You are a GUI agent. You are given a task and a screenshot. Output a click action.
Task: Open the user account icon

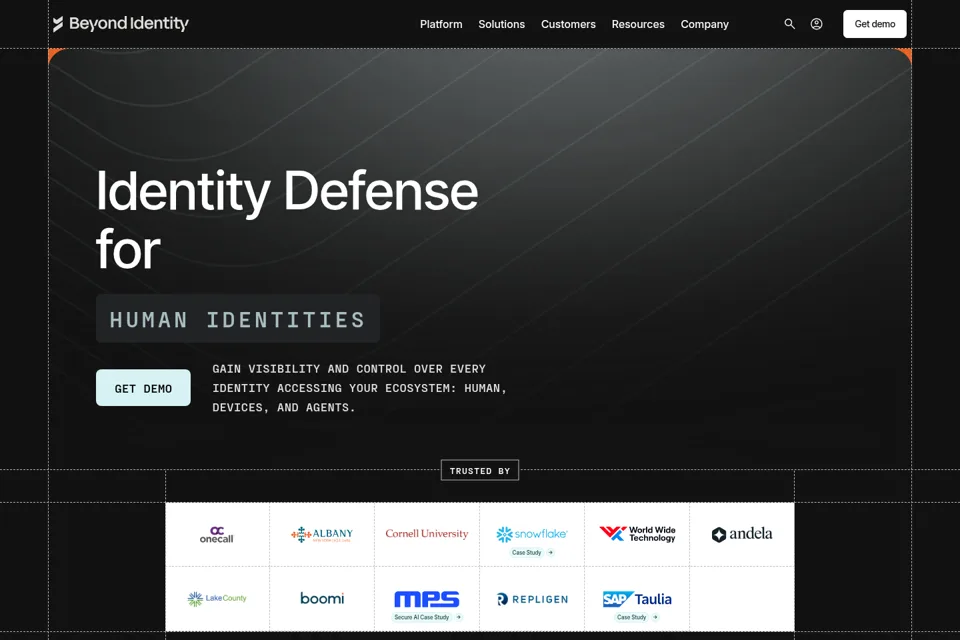816,24
